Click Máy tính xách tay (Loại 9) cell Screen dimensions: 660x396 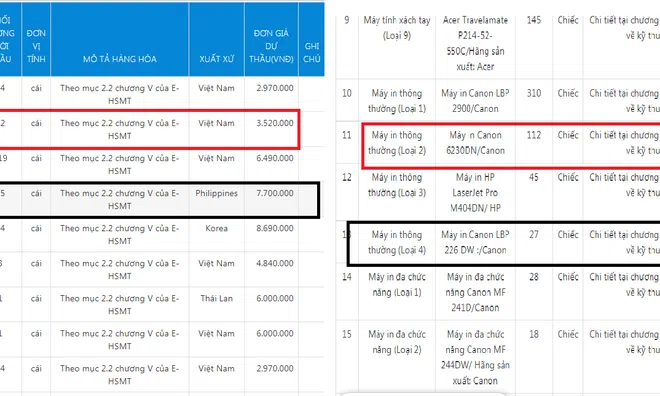click(x=397, y=28)
